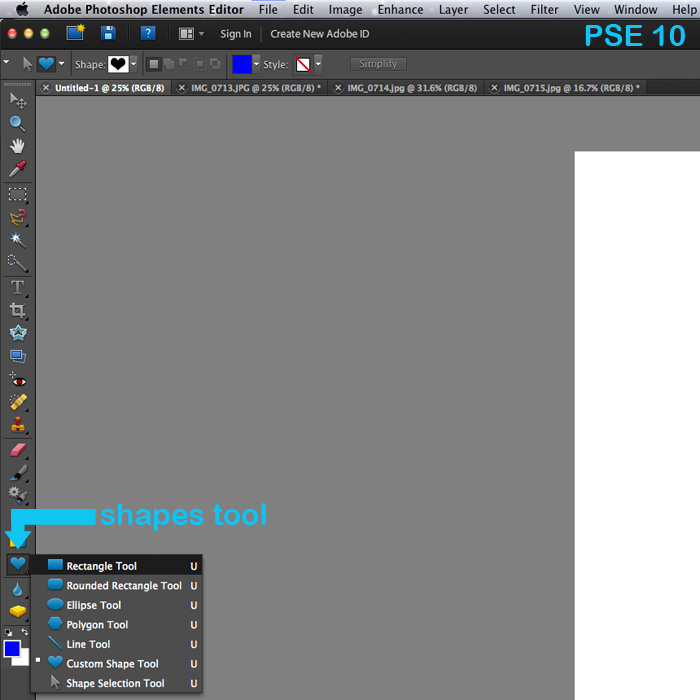
Task: Open the shape color dropdown arrow
Action: point(256,64)
